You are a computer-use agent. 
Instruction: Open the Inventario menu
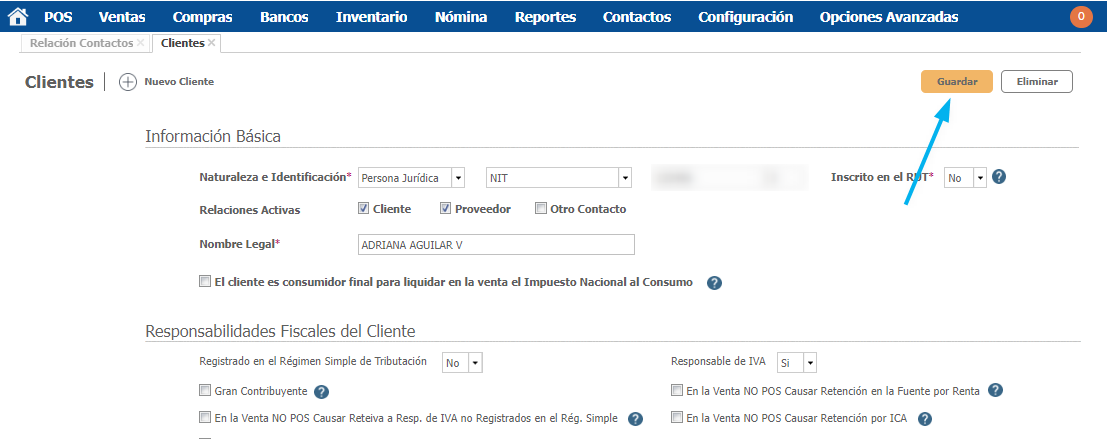click(x=371, y=17)
